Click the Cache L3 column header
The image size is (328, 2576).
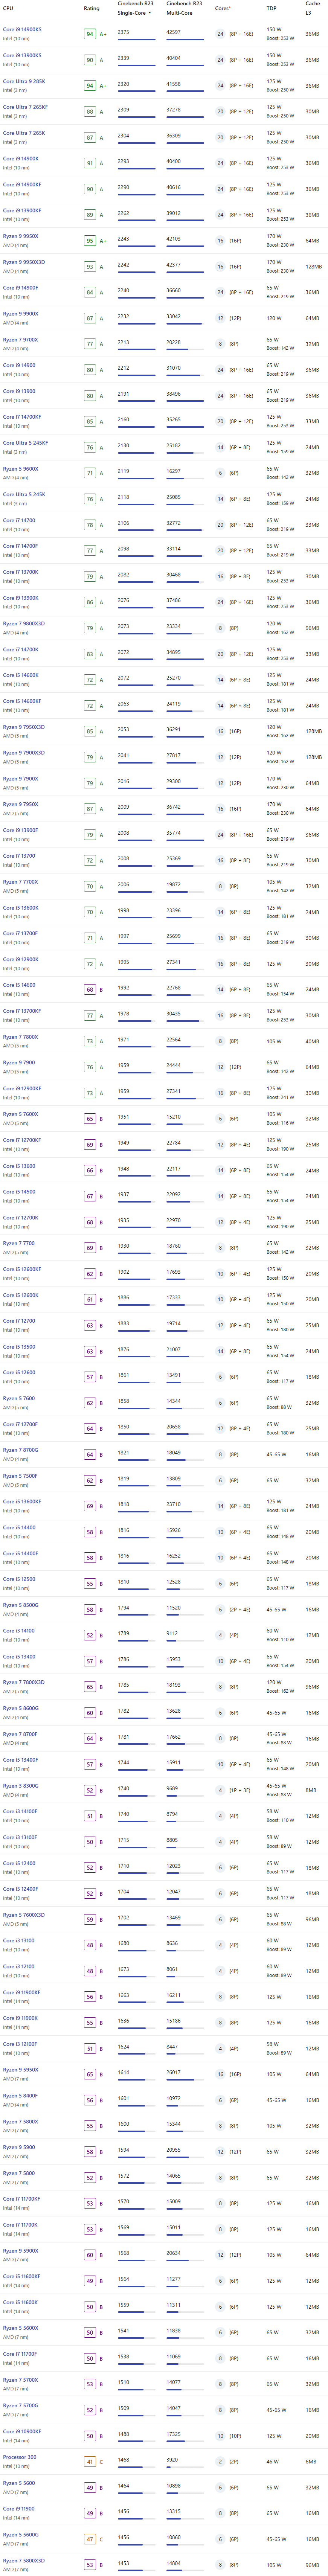point(312,8)
